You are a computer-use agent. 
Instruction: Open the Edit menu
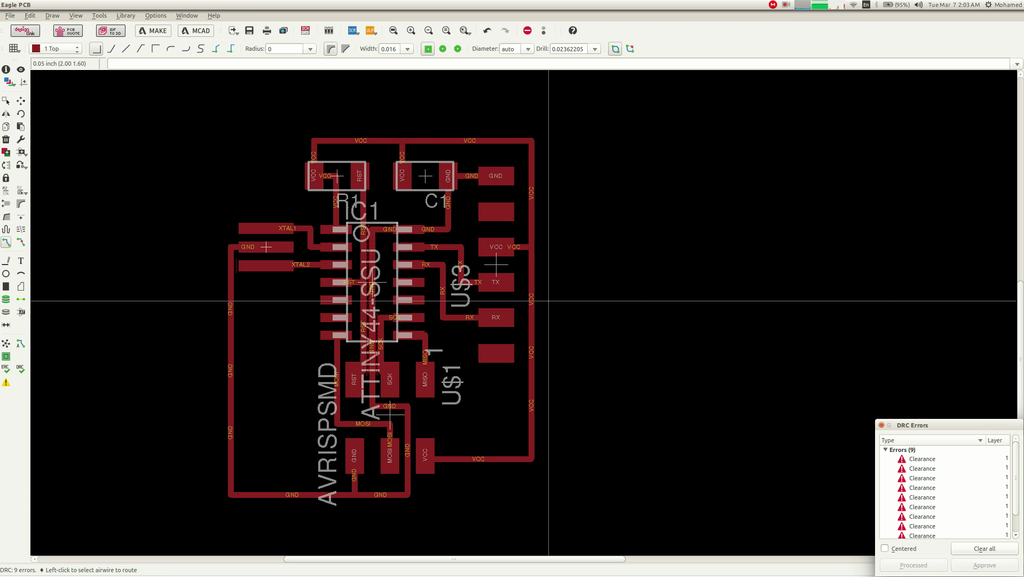(30, 16)
